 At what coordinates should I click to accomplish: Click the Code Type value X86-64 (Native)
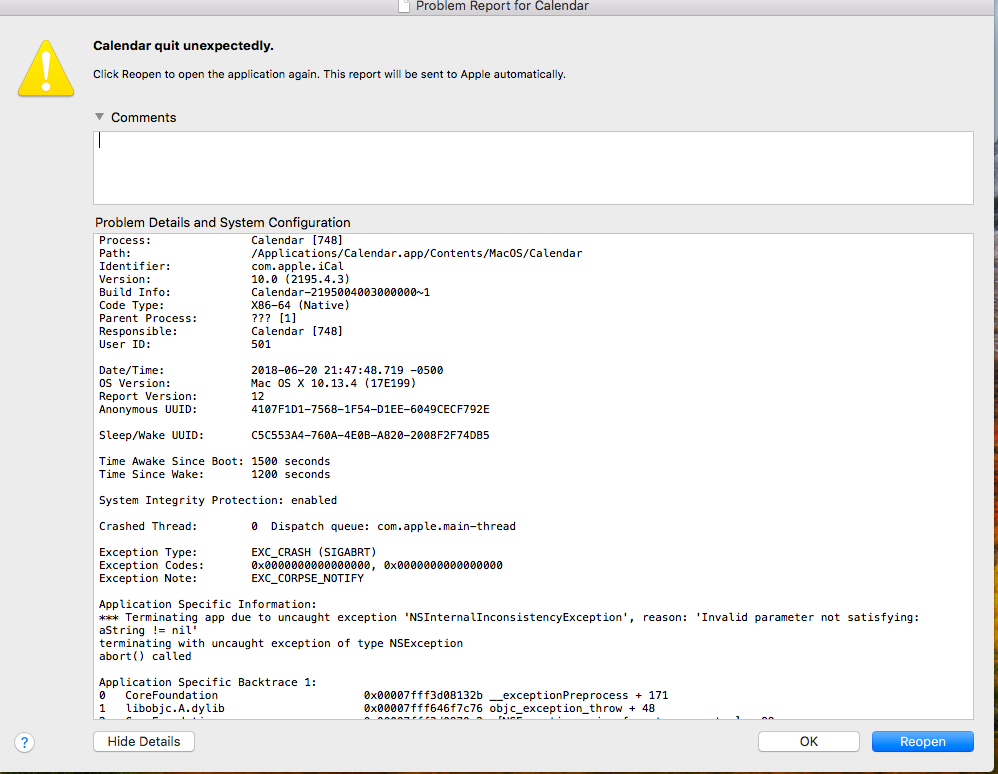(x=300, y=306)
